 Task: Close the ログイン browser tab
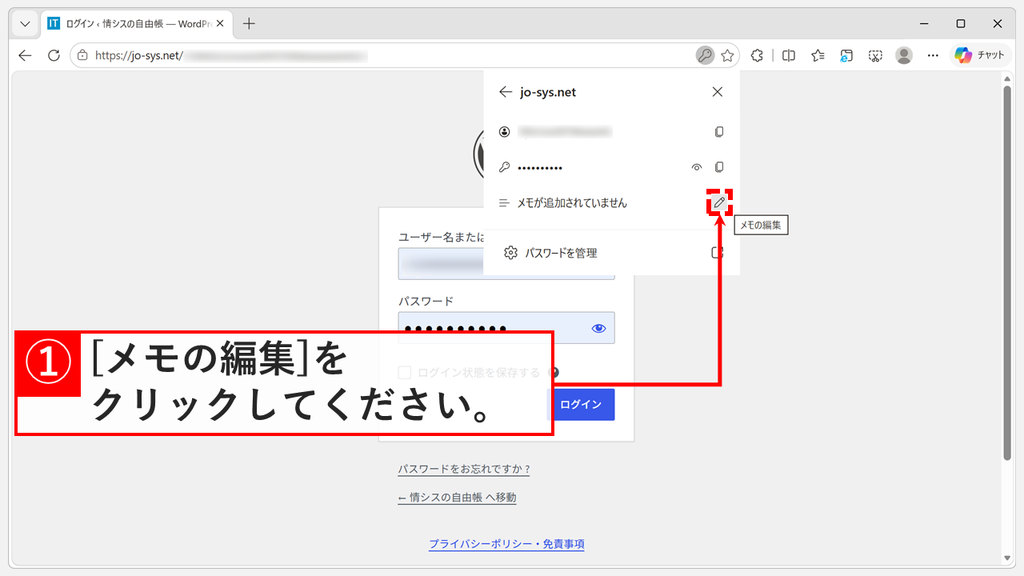pos(220,24)
